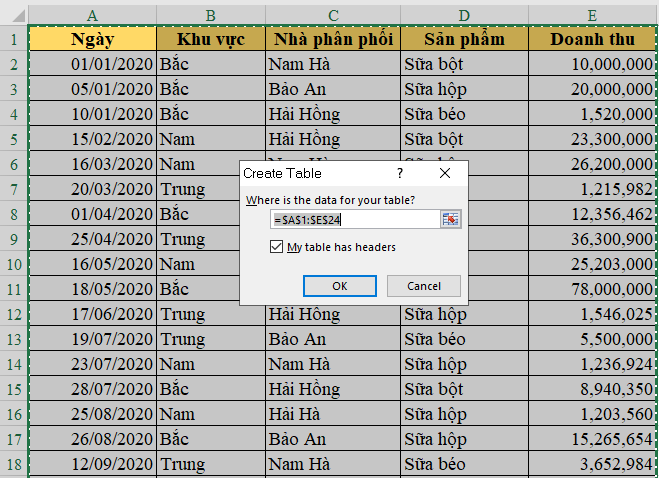
Task: Click revenue cell 8,940,350
Action: (x=593, y=389)
